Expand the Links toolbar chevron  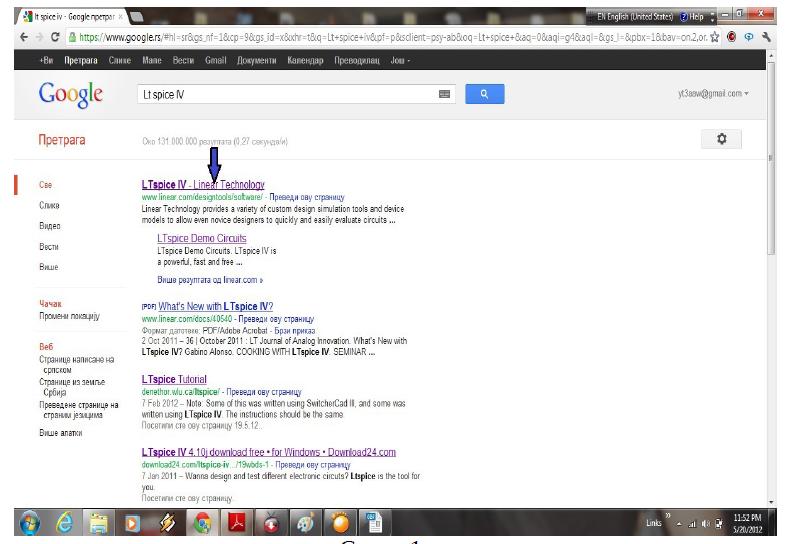pos(668,516)
